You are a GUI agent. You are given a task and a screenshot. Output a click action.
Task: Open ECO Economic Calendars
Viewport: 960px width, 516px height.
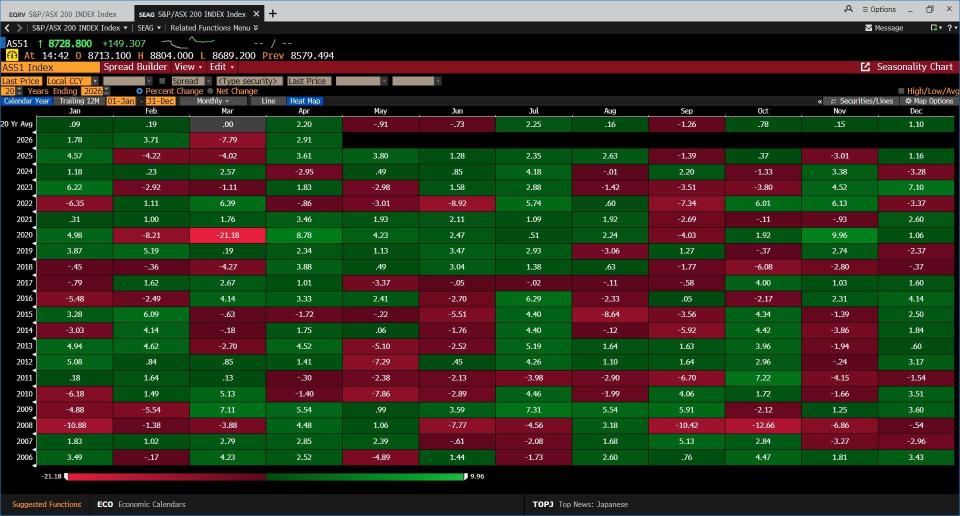coord(141,504)
